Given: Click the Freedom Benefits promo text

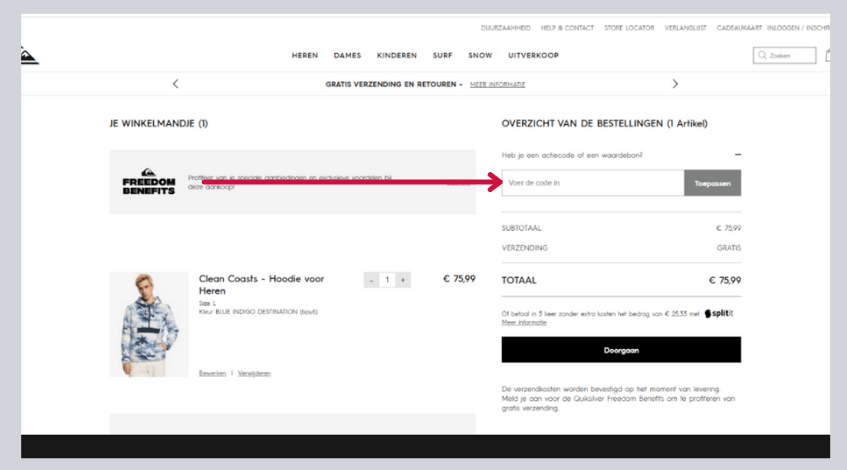Looking at the screenshot, I should tap(290, 182).
